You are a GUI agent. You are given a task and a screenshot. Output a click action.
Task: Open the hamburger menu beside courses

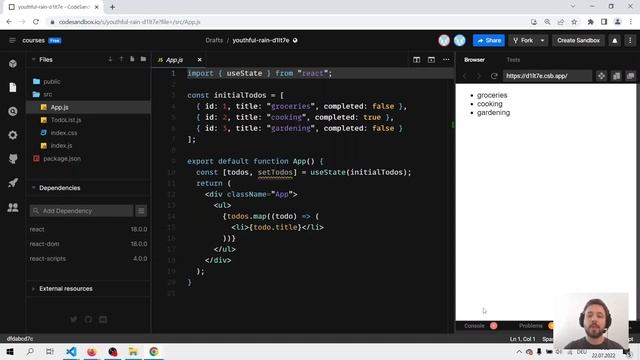tap(12, 40)
